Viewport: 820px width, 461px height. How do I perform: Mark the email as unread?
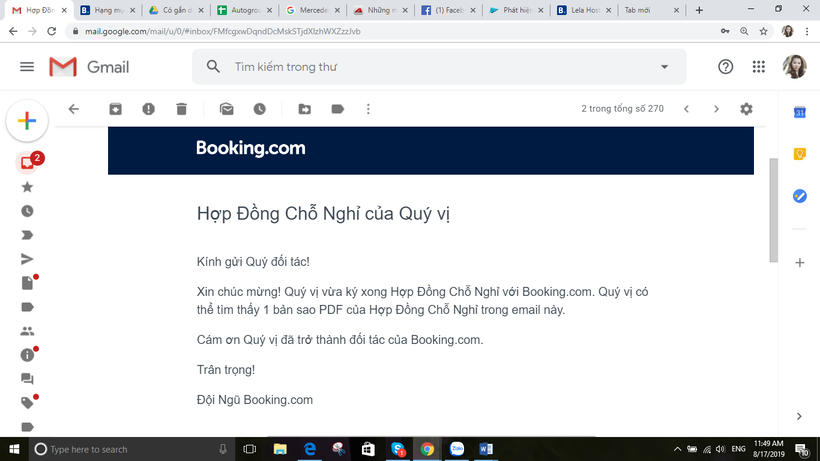226,109
